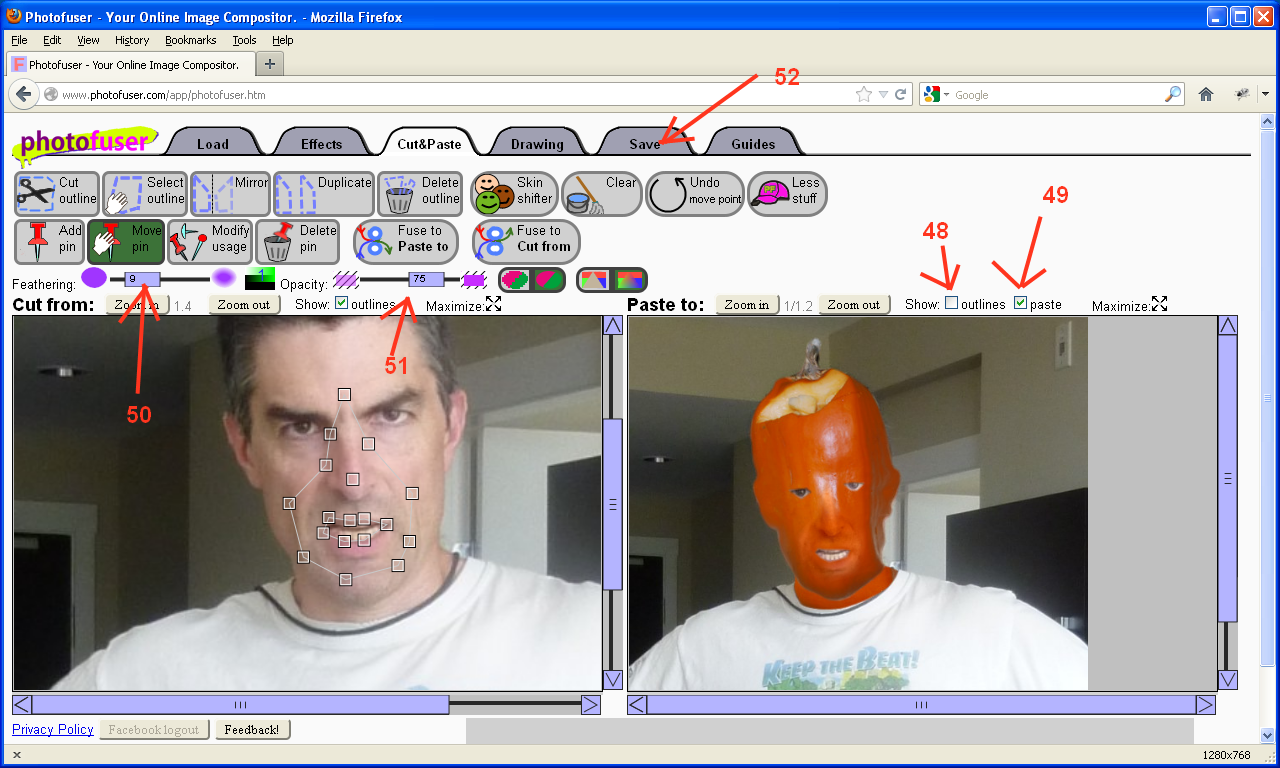
Task: Click the Move pin tool
Action: tap(126, 241)
